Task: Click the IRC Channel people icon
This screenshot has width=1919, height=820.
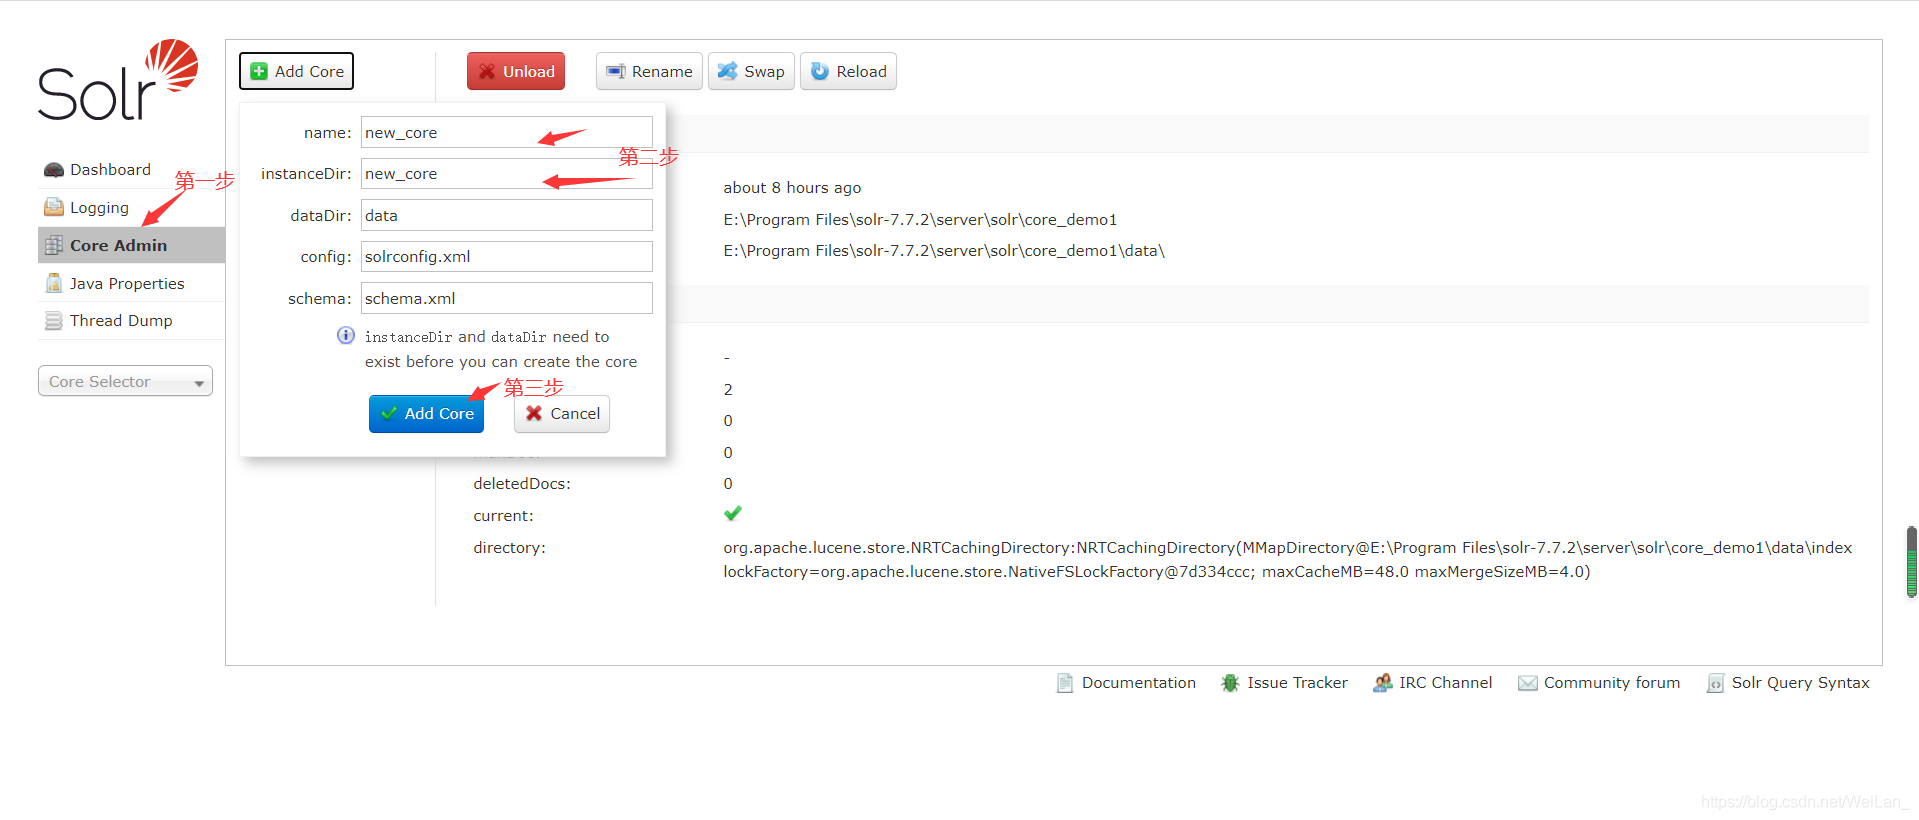Action: 1382,683
